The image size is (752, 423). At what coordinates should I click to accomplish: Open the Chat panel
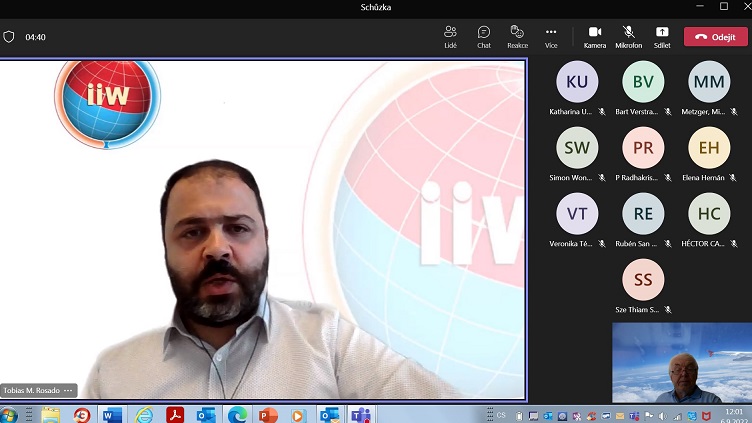[x=484, y=37]
